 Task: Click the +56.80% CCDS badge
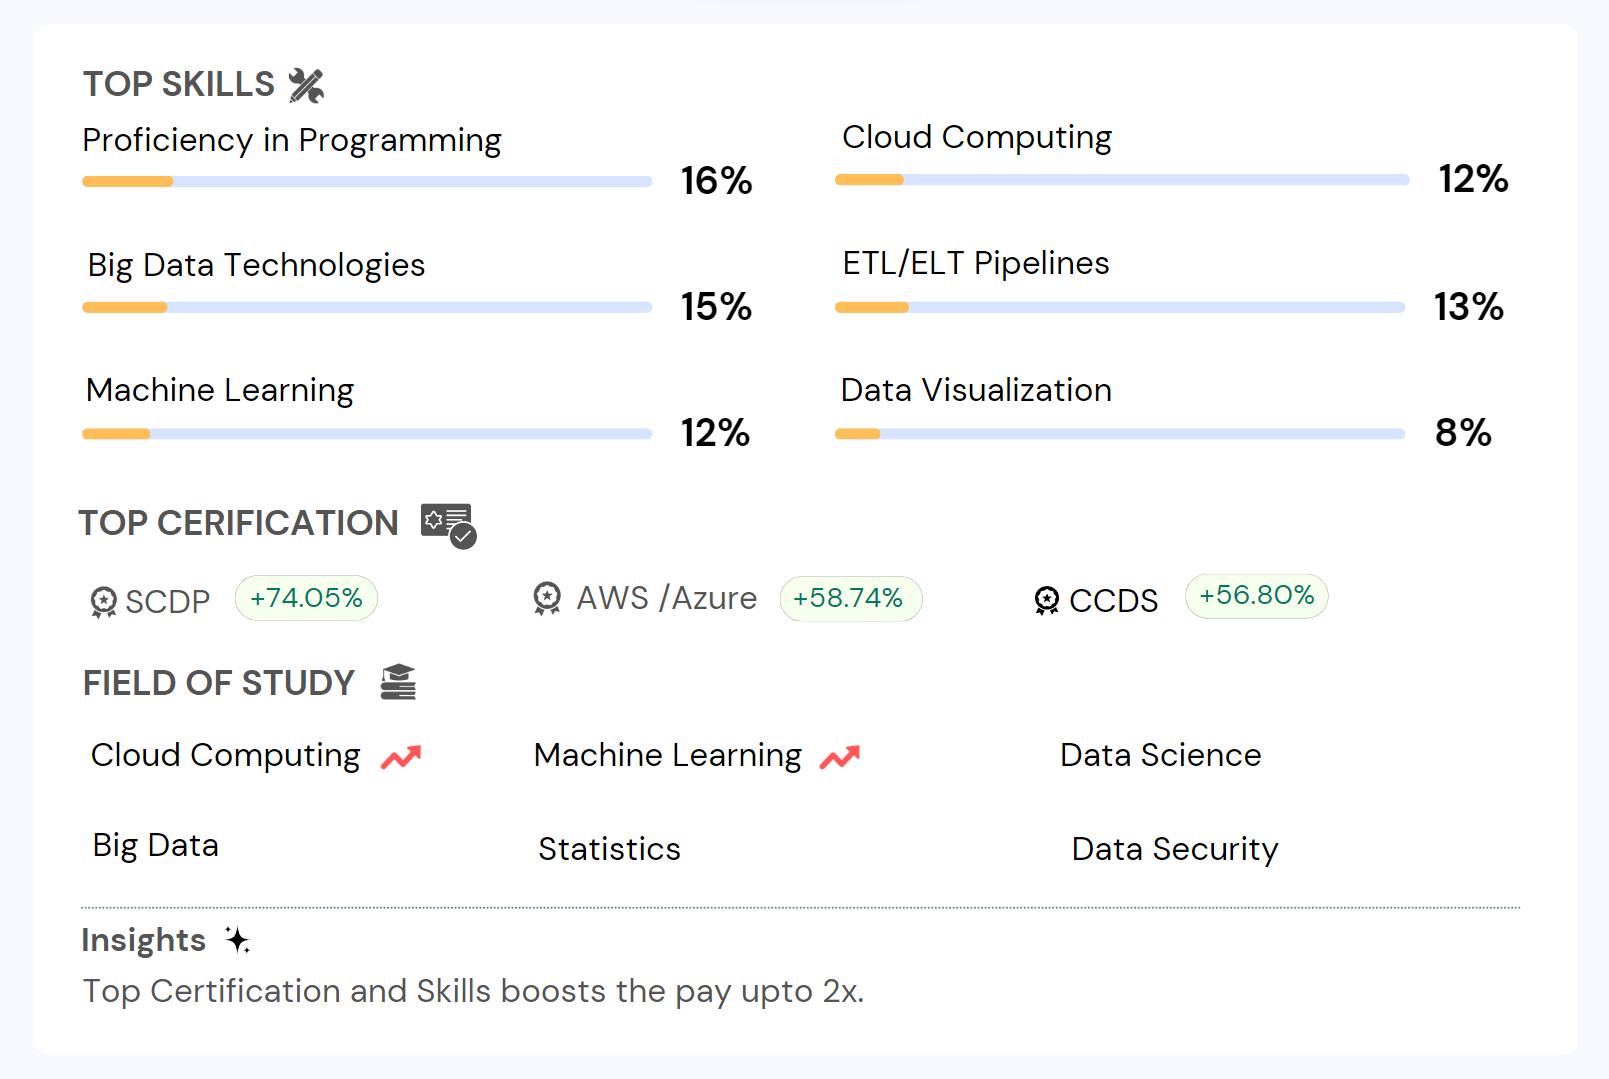(x=1256, y=596)
